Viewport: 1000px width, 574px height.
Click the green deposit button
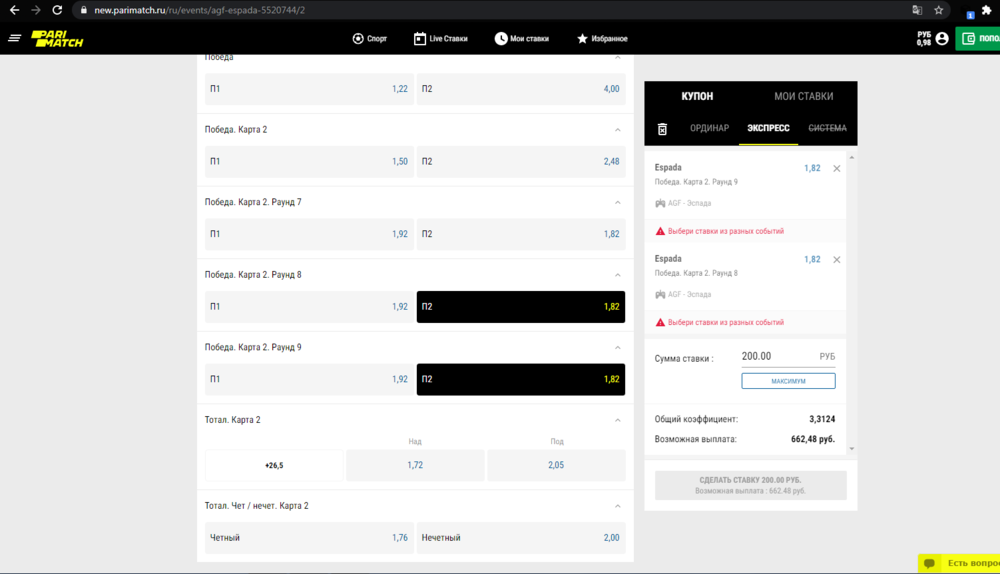978,39
